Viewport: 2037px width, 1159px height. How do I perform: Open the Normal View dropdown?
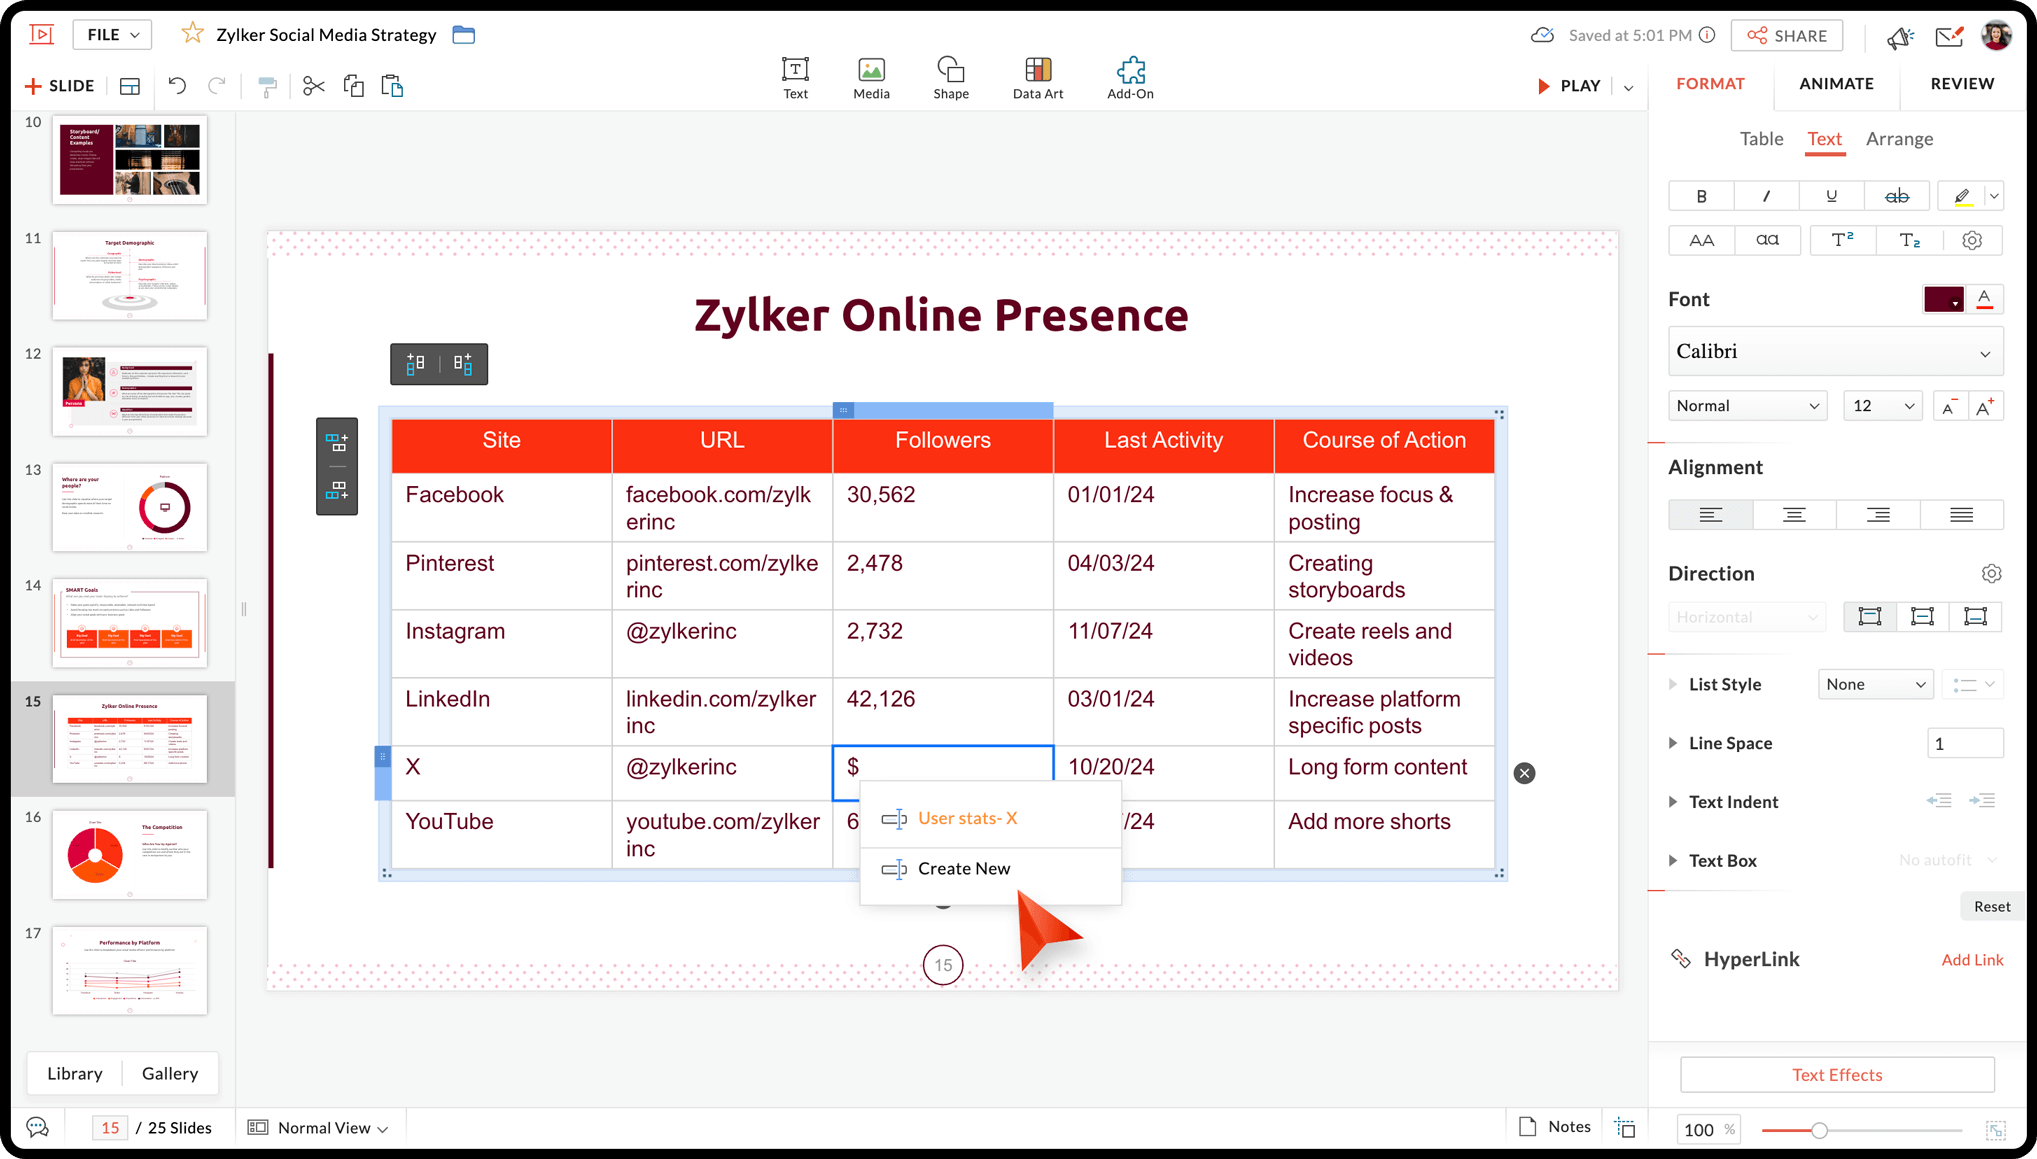(321, 1128)
